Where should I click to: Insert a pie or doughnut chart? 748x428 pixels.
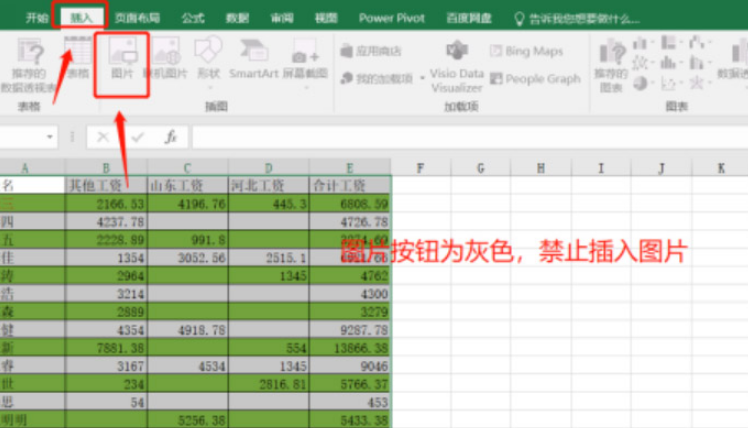(x=642, y=84)
